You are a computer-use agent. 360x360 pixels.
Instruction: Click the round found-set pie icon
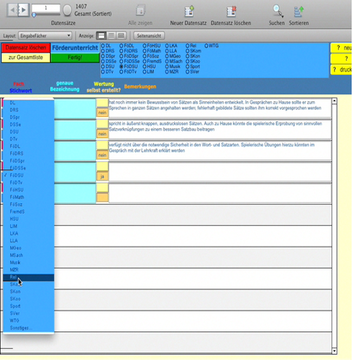coord(67,10)
